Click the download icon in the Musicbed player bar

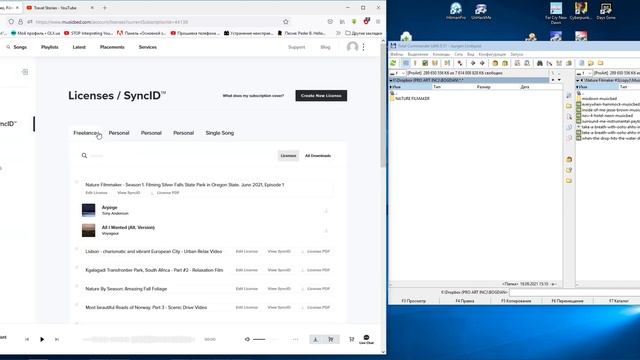pos(316,340)
